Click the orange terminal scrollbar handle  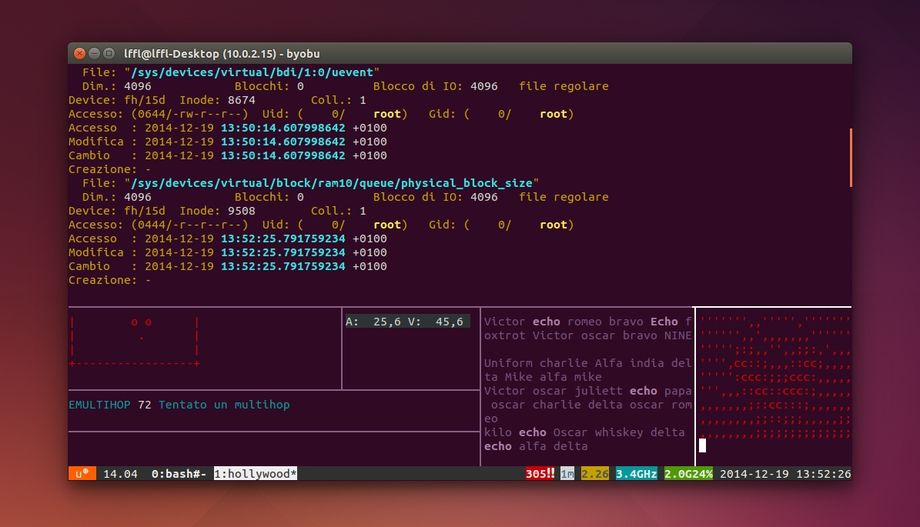pos(850,157)
